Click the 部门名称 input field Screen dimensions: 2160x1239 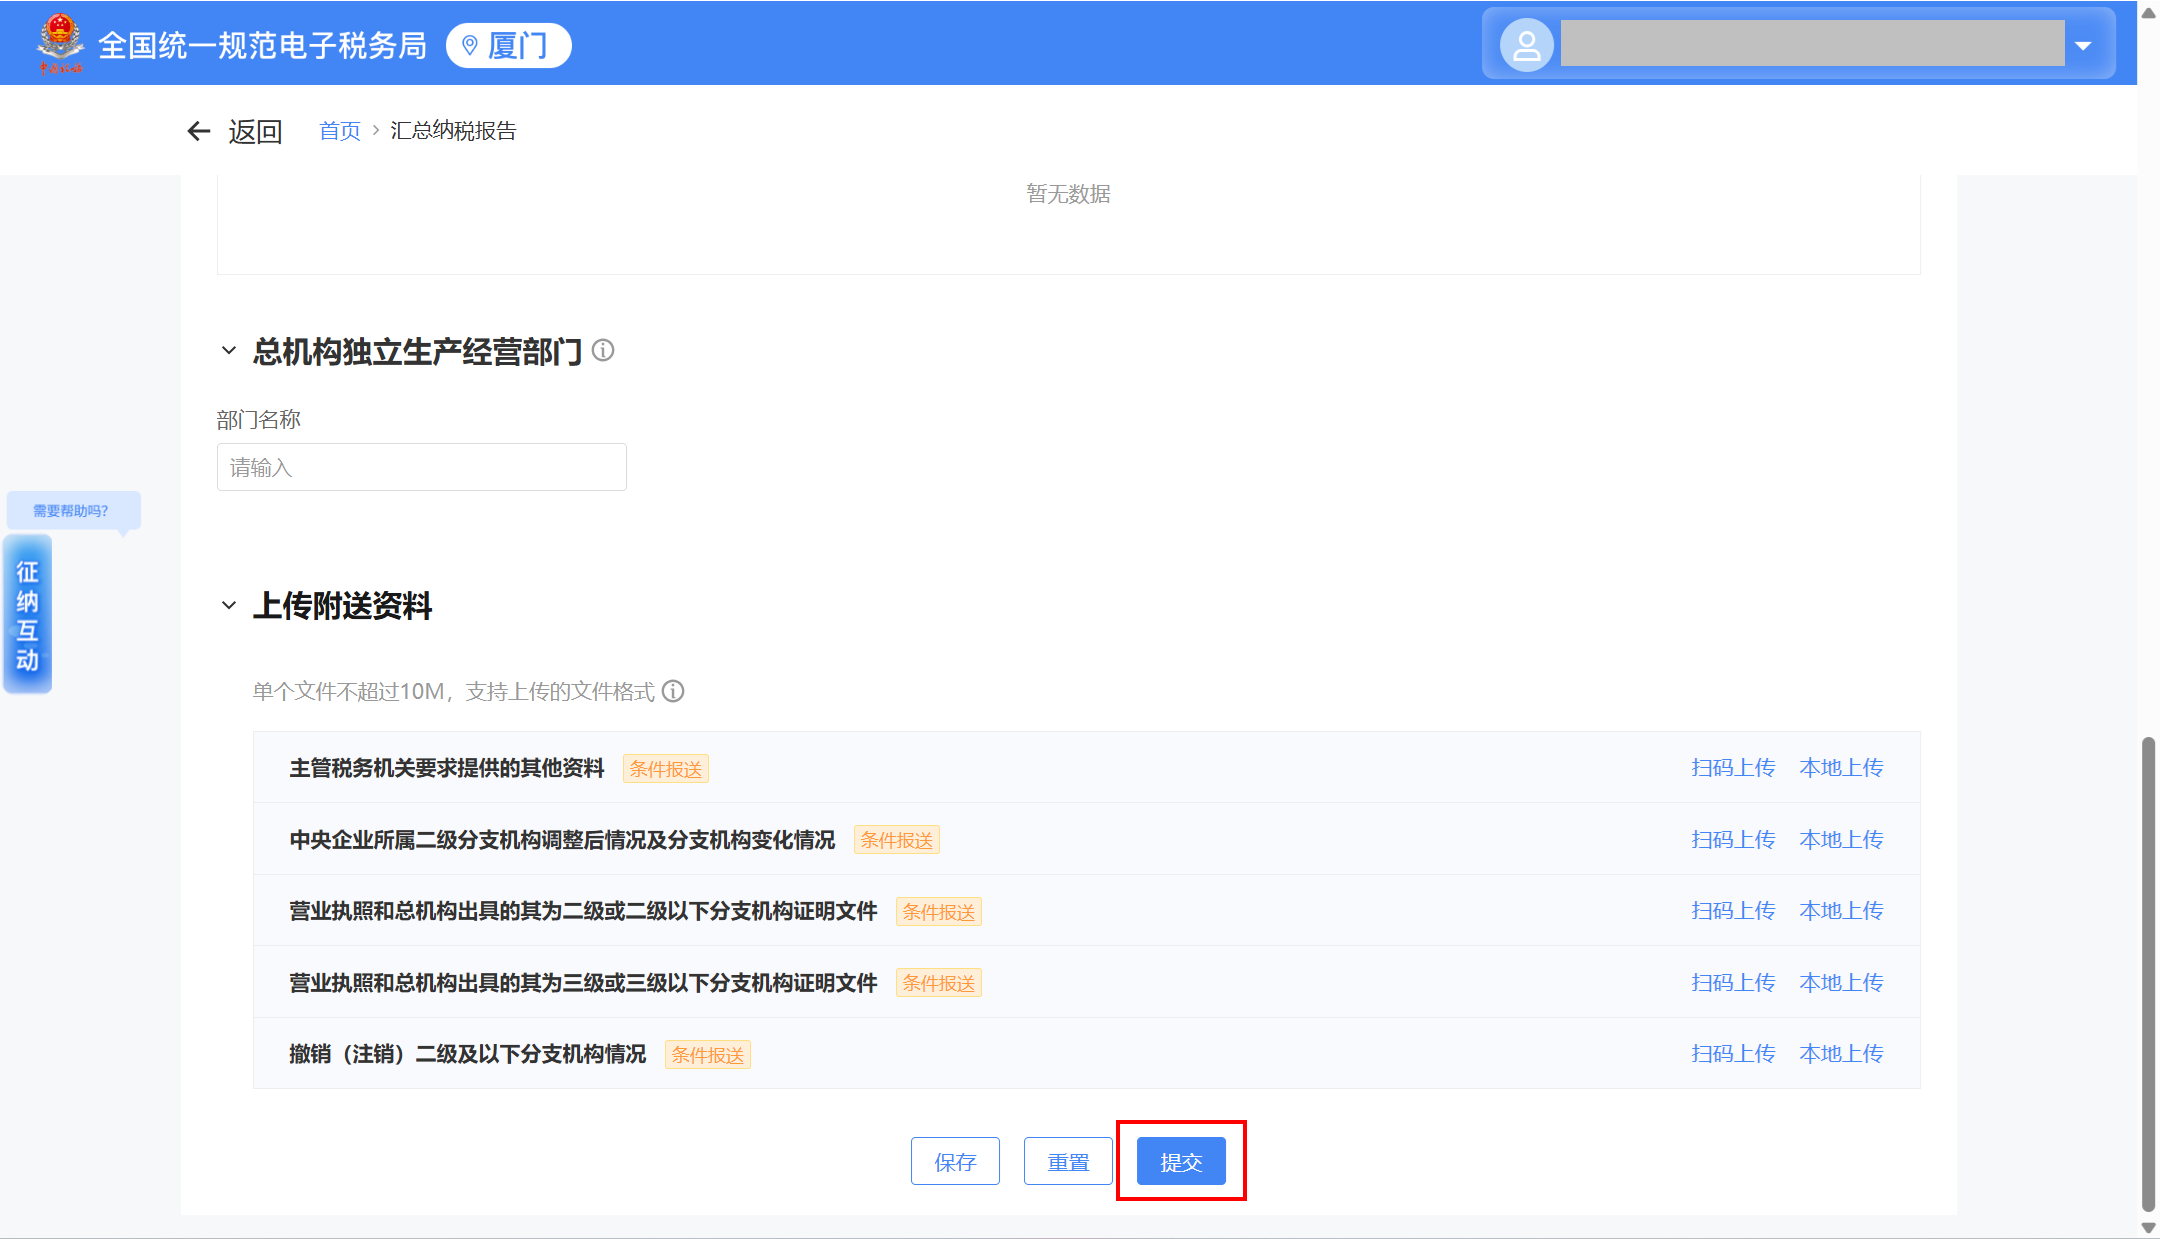[421, 467]
